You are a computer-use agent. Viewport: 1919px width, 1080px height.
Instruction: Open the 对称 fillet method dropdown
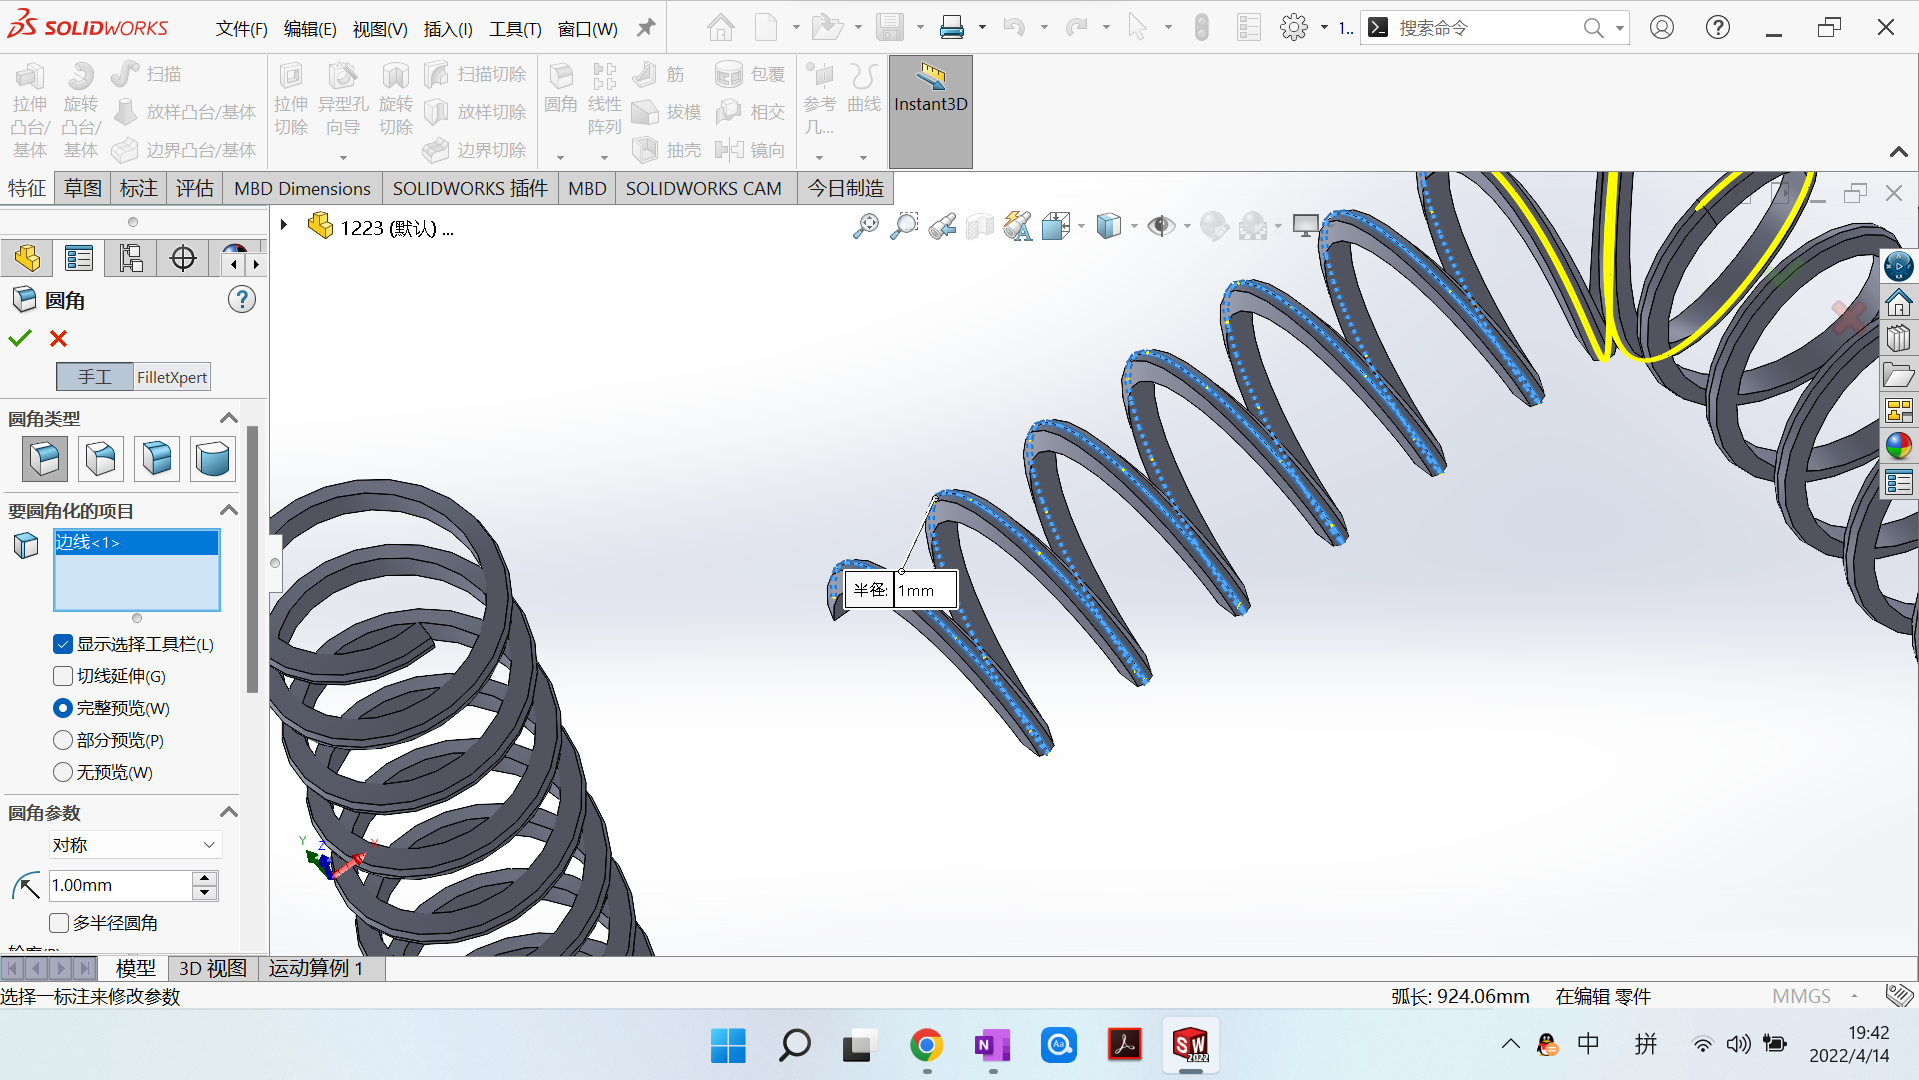pyautogui.click(x=135, y=845)
